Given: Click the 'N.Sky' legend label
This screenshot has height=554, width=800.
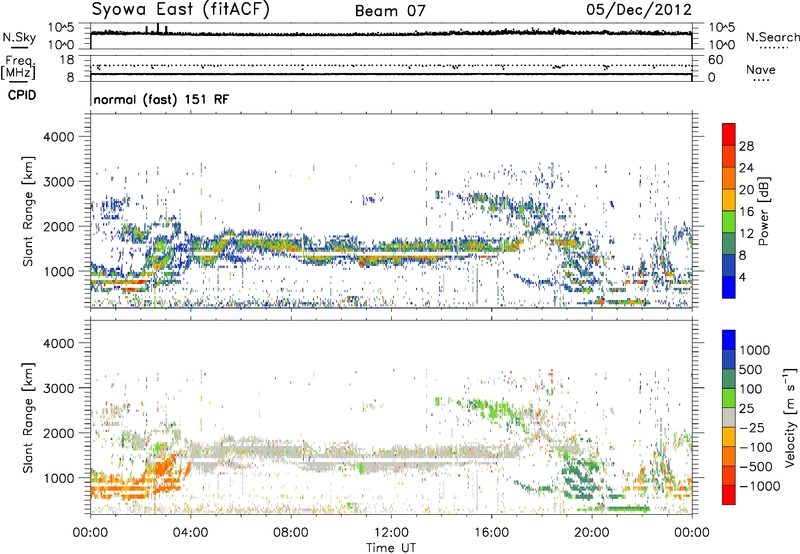Looking at the screenshot, I should pyautogui.click(x=19, y=37).
